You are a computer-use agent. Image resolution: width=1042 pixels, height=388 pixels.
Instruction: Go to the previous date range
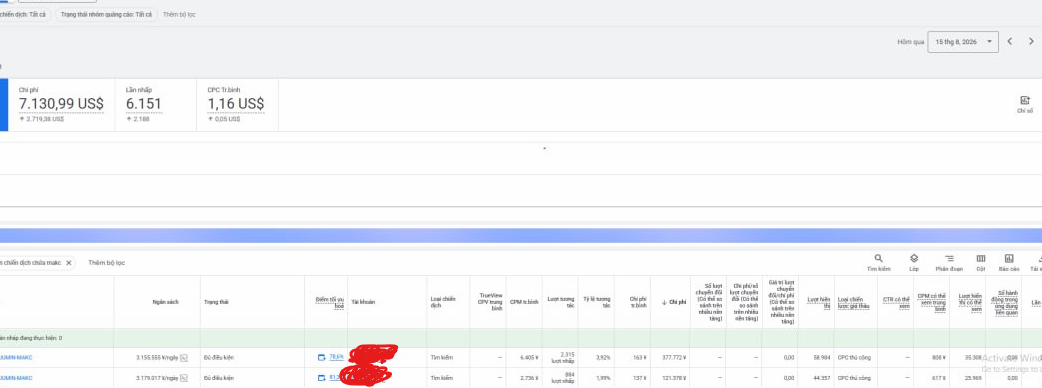1009,41
